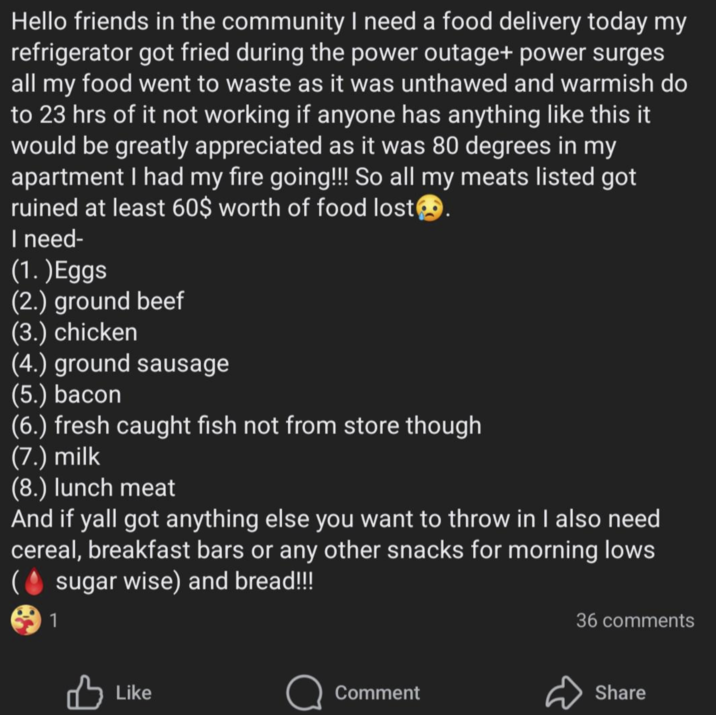Select the "(8.) lunch meat" line
Viewport: 716px width, 715px height.
(x=93, y=488)
